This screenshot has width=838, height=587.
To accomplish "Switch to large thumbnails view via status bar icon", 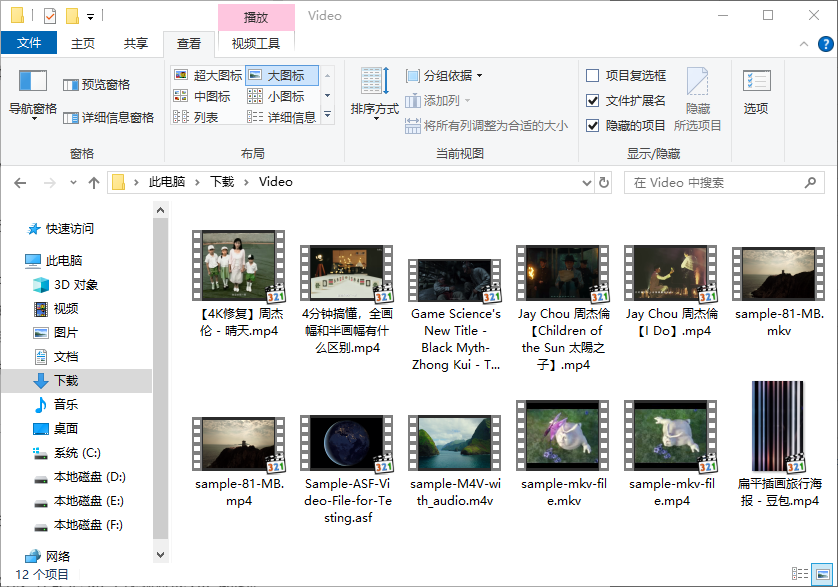I will coord(822,574).
